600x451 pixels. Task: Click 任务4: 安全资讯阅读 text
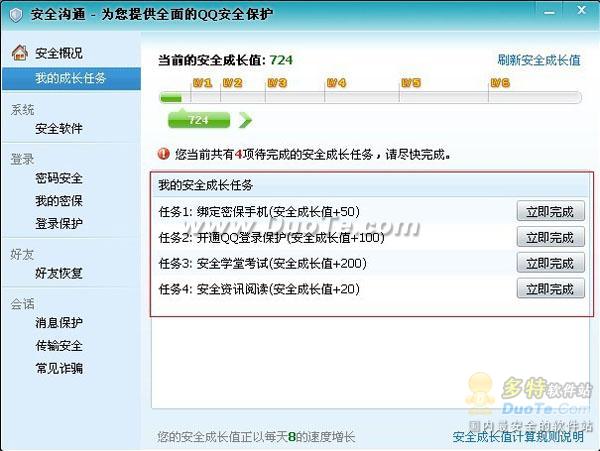point(259,289)
